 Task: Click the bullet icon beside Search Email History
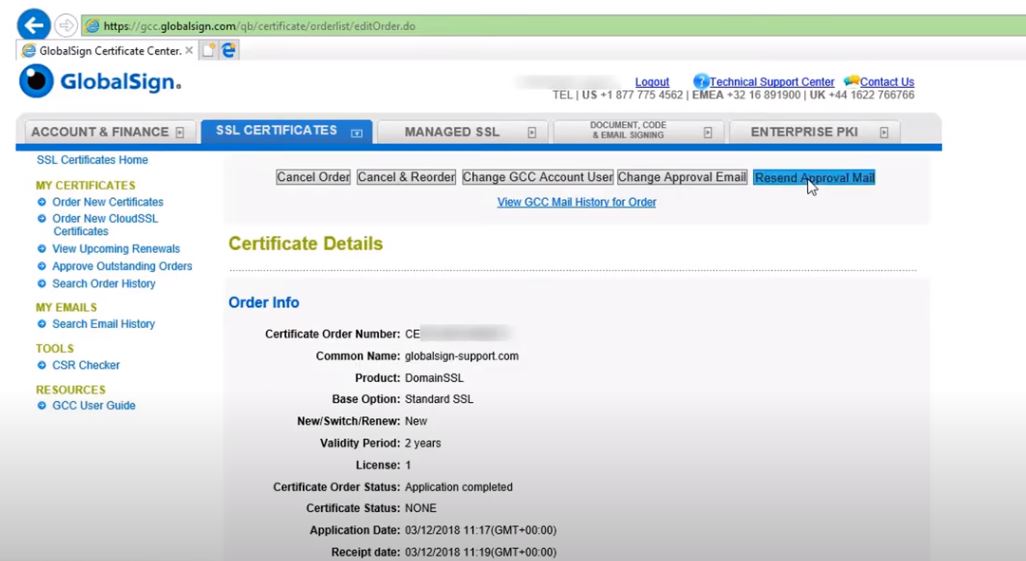(x=42, y=324)
